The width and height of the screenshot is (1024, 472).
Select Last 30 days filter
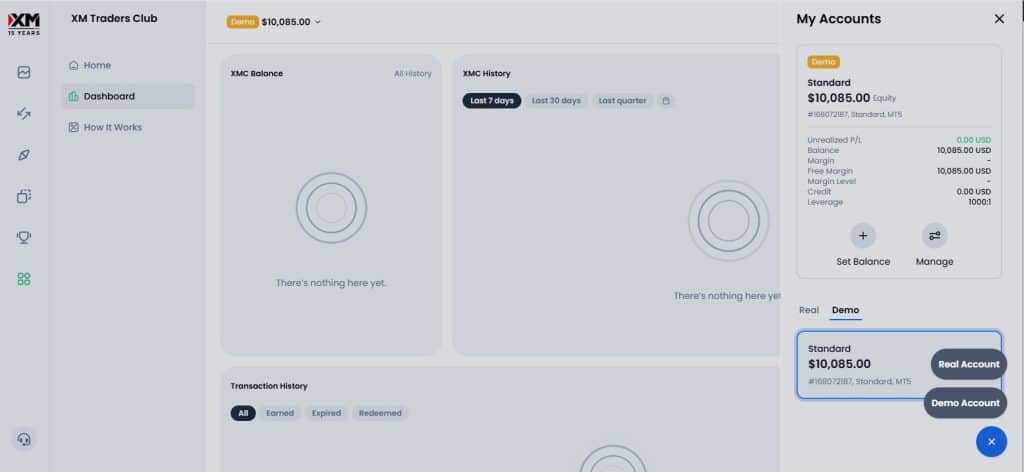click(556, 101)
